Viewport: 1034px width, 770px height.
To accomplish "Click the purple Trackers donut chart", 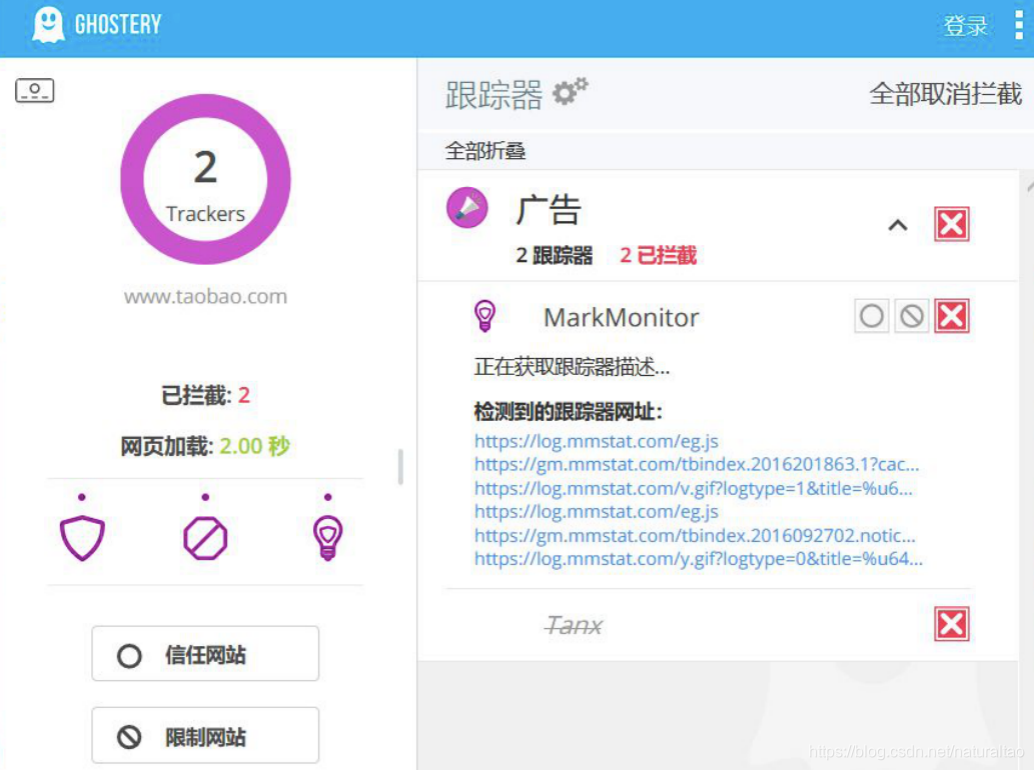I will click(205, 179).
